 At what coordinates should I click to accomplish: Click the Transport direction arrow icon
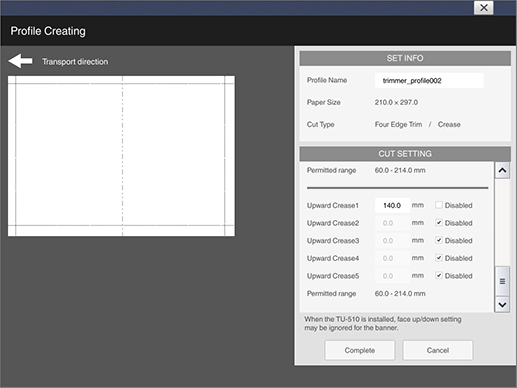point(20,61)
